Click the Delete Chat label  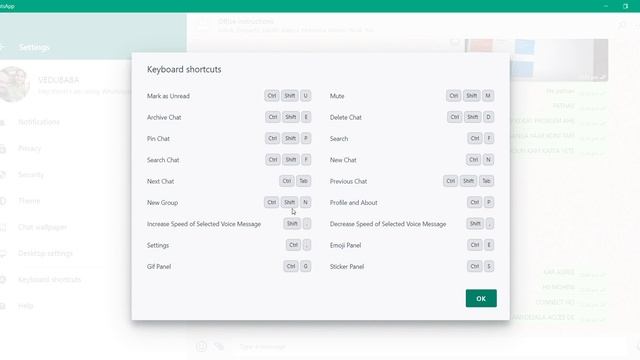[x=346, y=117]
